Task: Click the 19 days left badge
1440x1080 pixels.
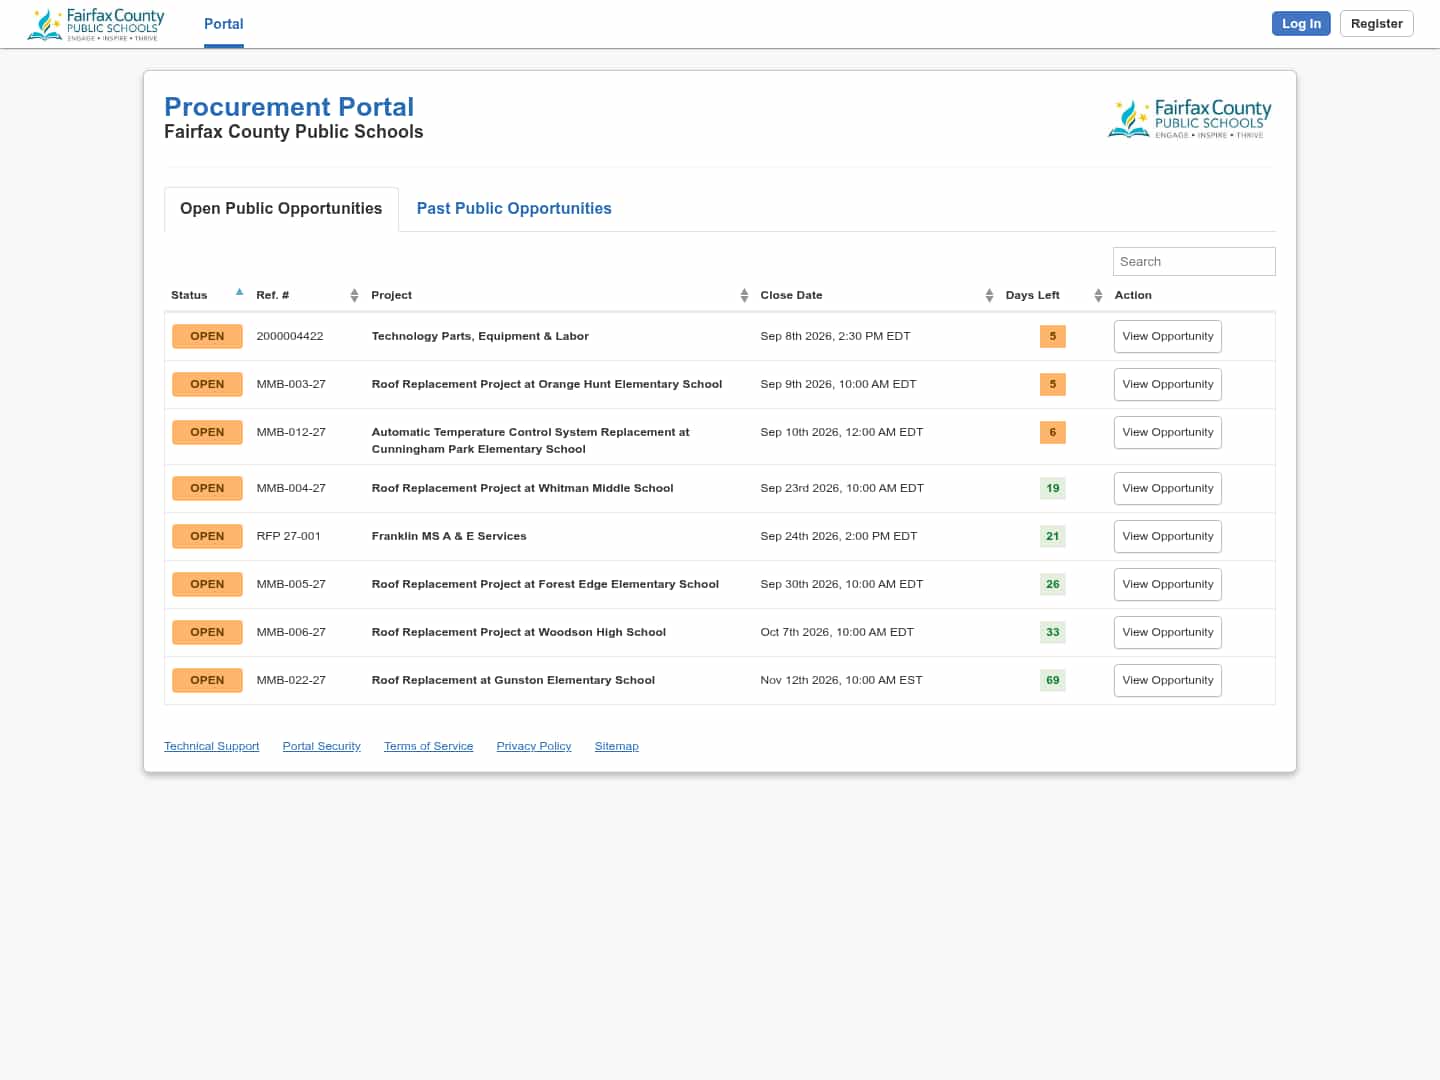Action: 1053,489
